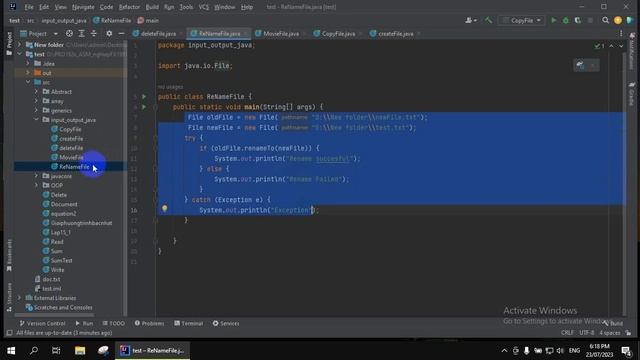This screenshot has width=640, height=360.
Task: Open the Refactor menu
Action: click(129, 7)
